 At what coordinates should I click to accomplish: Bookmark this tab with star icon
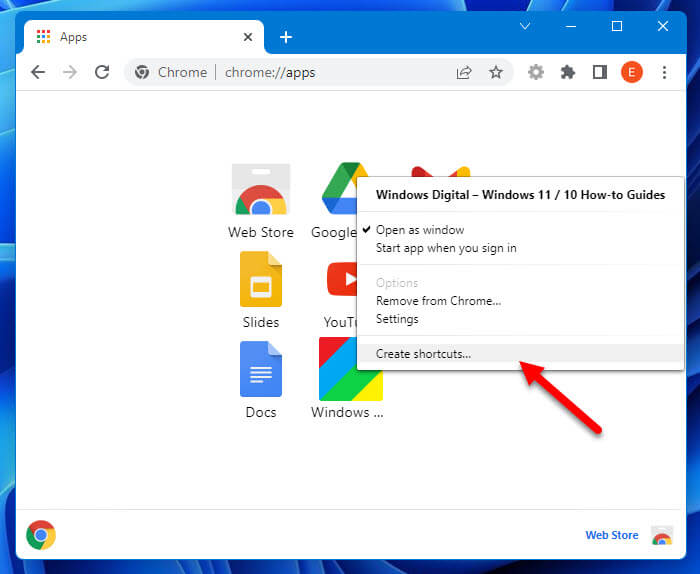[496, 72]
